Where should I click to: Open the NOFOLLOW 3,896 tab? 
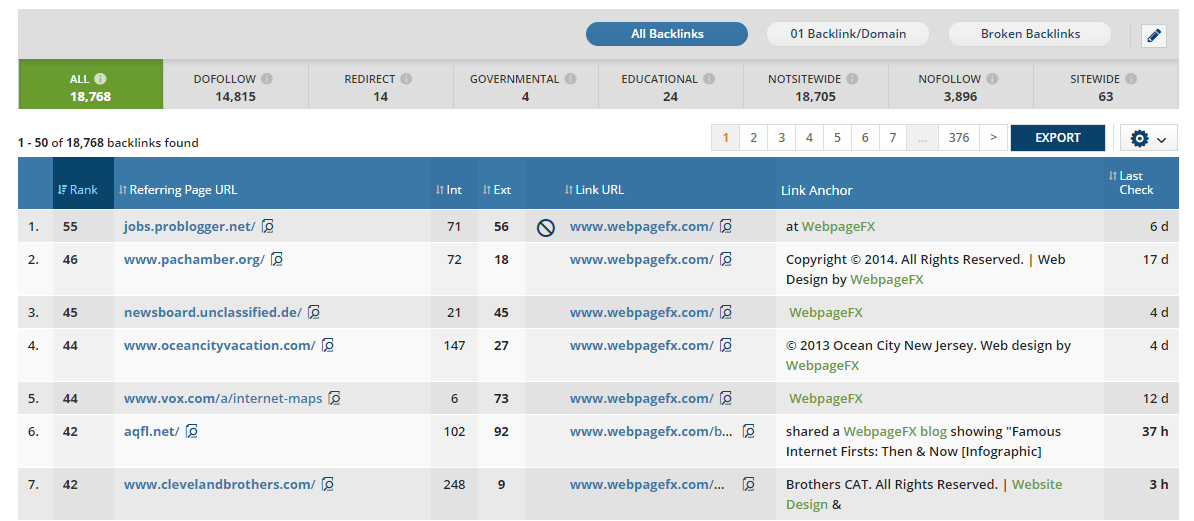click(x=960, y=87)
